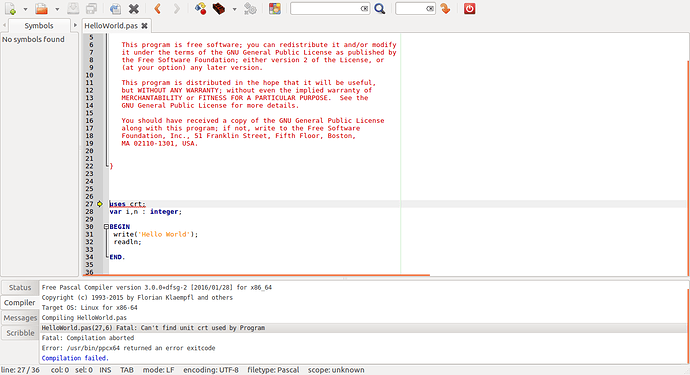690x375 pixels.
Task: Click the "encoding: UTF-8" status bar entry
Action: pyautogui.click(x=211, y=370)
